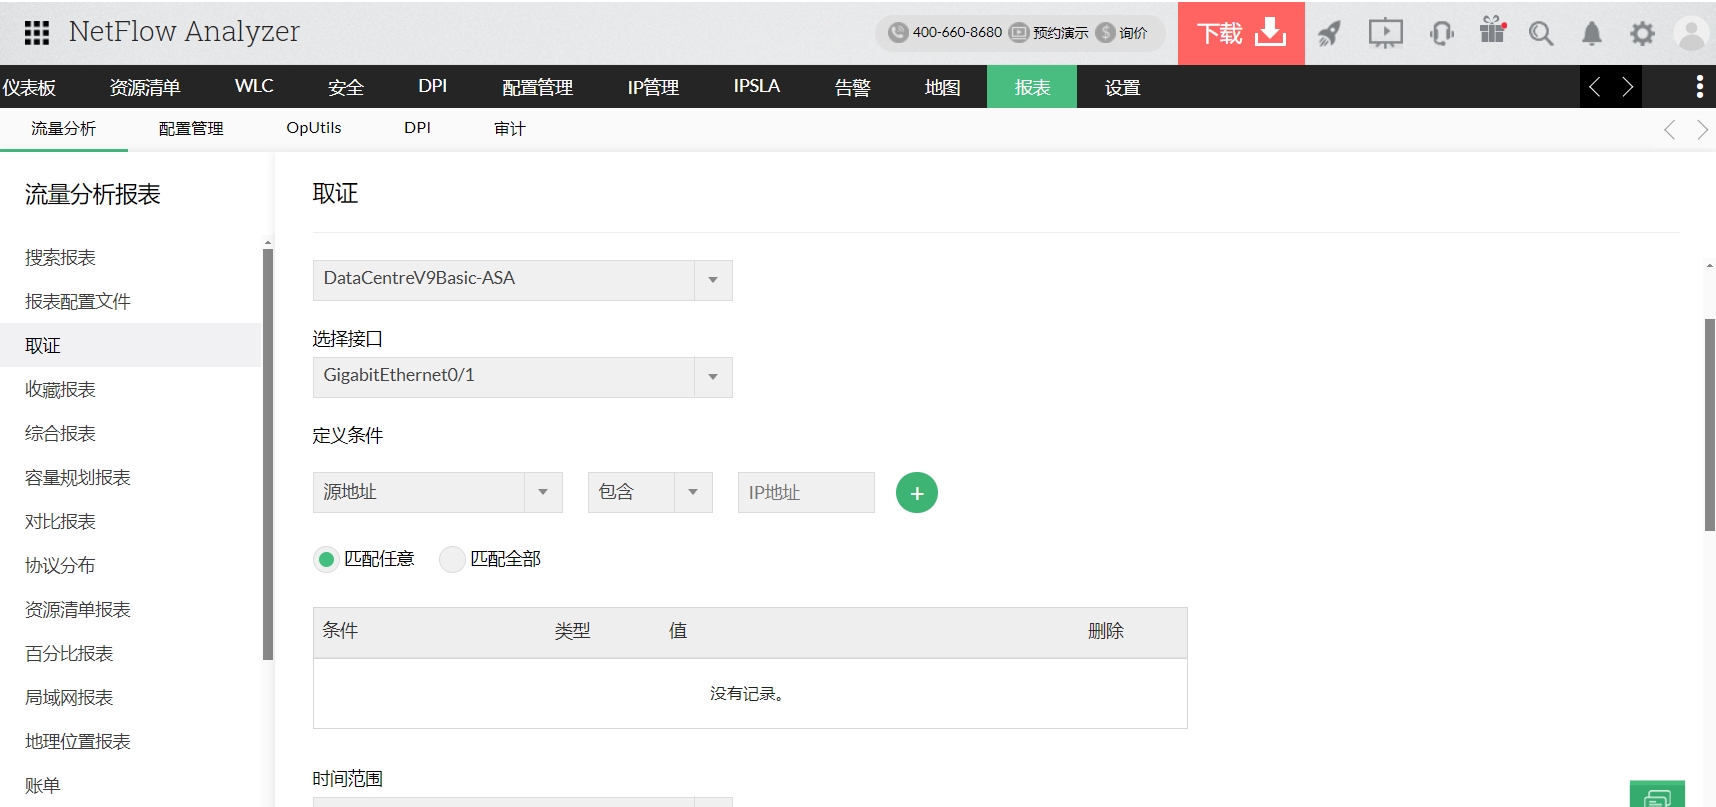This screenshot has width=1716, height=807.
Task: Switch to the OpUtils sub-tab
Action: point(314,129)
